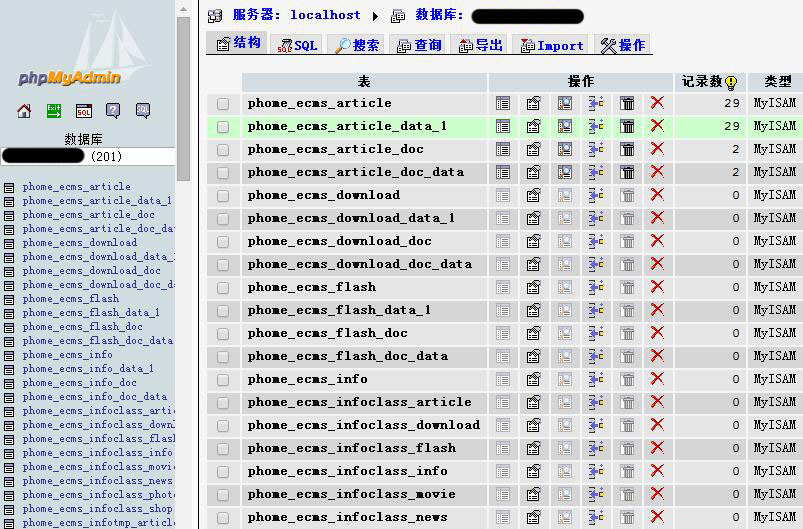Open phome_ecms_info_data_1 link in sidebar

coord(88,369)
